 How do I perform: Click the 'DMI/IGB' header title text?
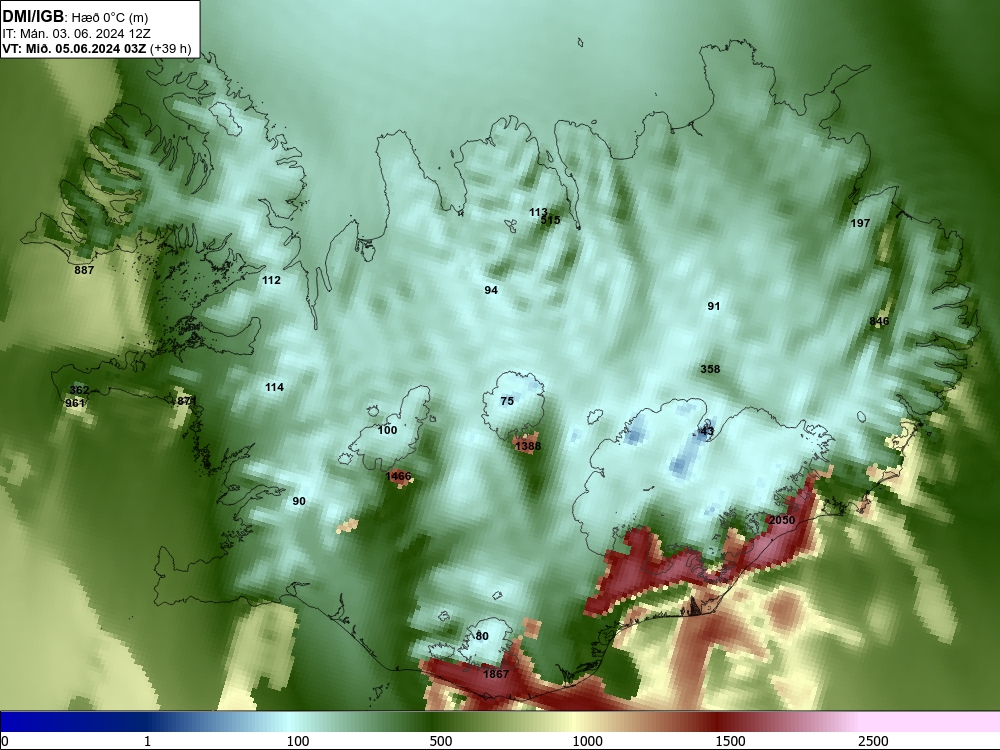(33, 17)
